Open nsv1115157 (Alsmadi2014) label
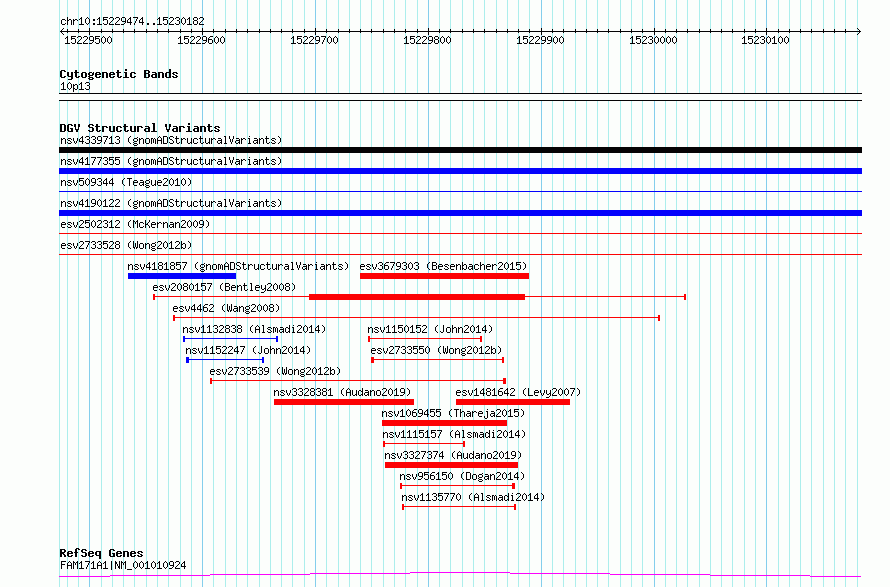Image resolution: width=890 pixels, height=587 pixels. (x=454, y=434)
